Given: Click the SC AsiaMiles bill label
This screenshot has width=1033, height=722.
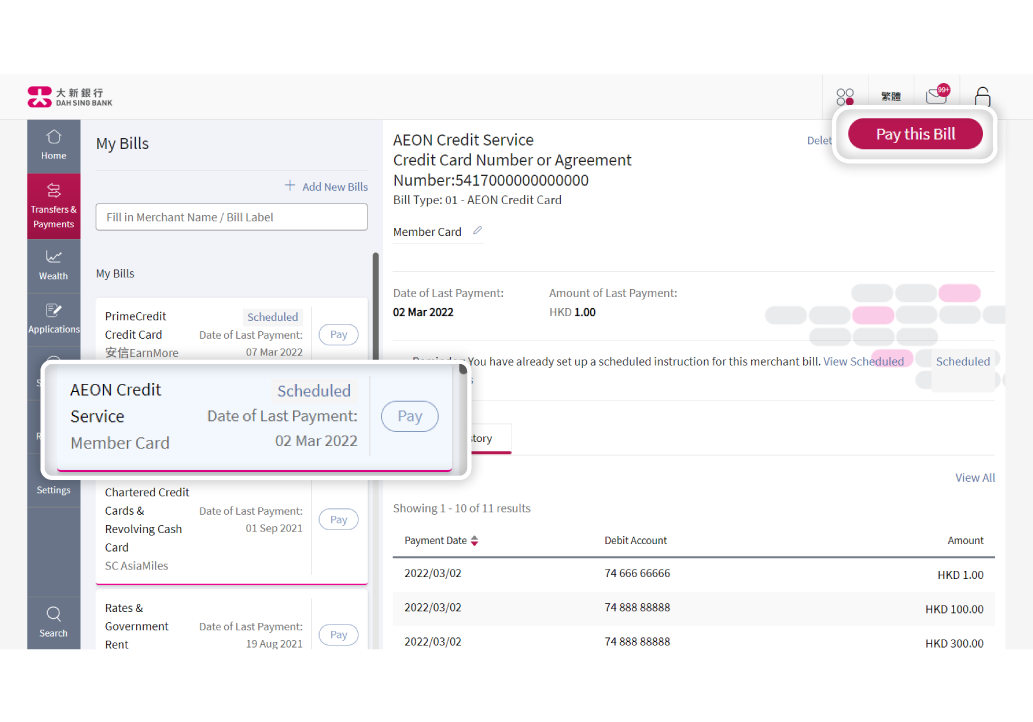Looking at the screenshot, I should click(x=136, y=566).
